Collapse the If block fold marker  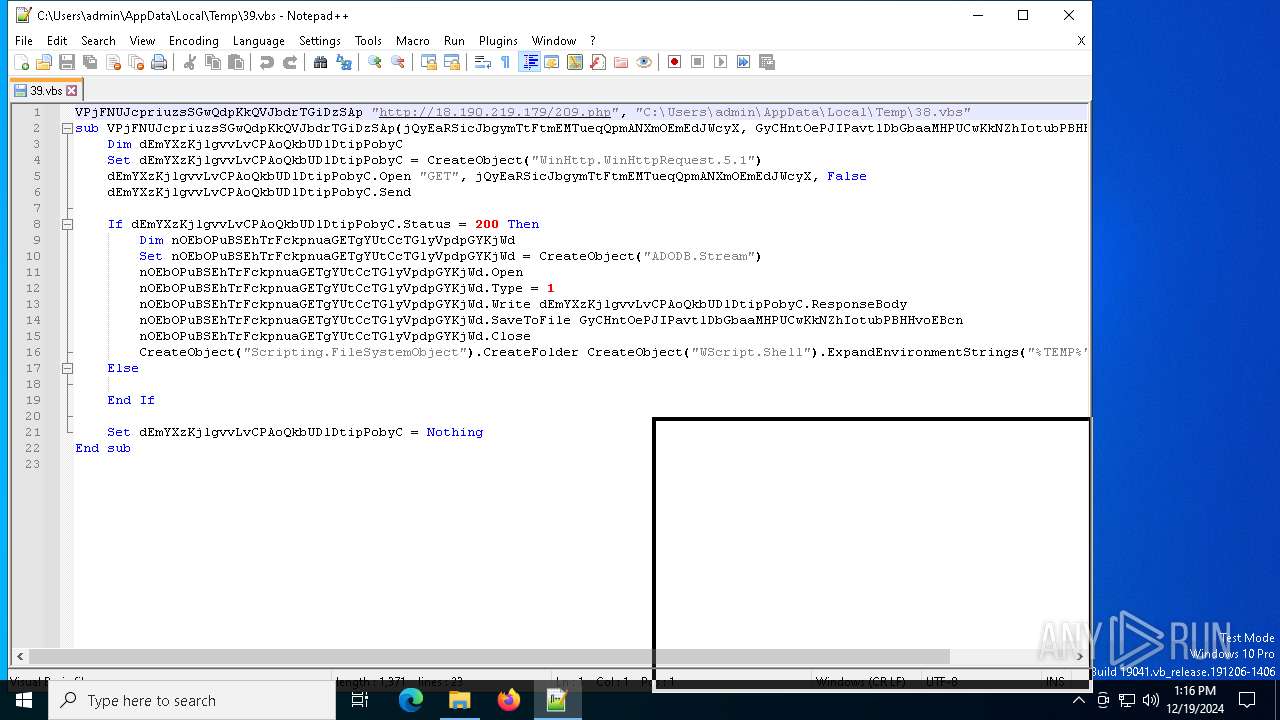click(x=67, y=224)
